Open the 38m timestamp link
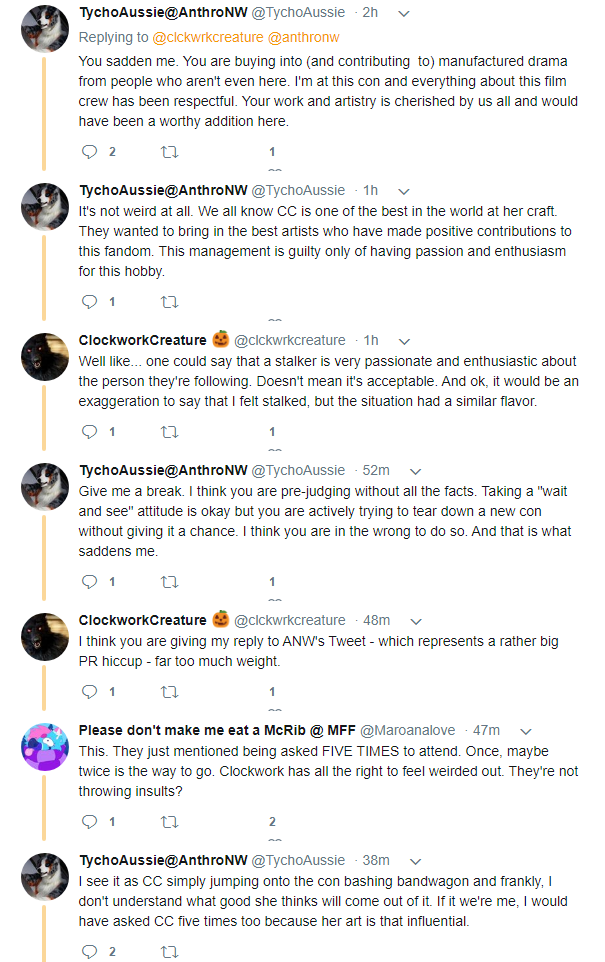 [x=376, y=860]
